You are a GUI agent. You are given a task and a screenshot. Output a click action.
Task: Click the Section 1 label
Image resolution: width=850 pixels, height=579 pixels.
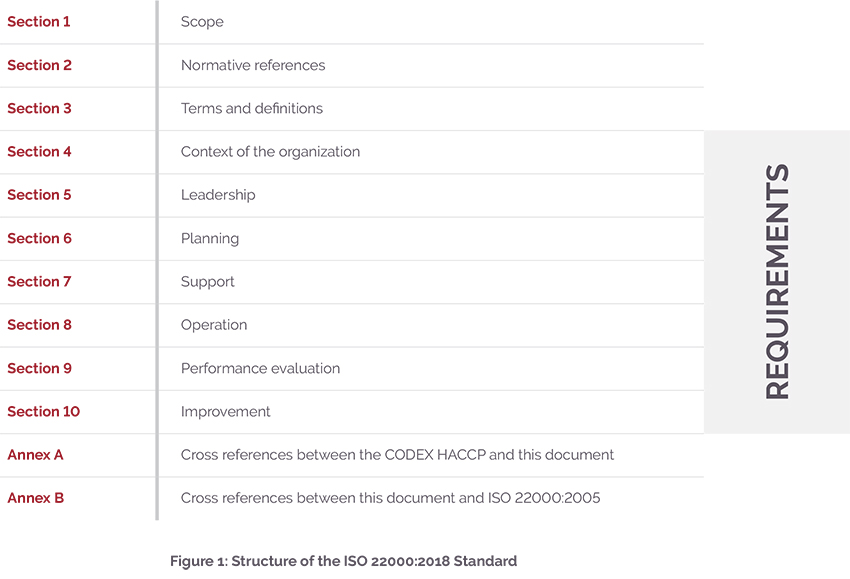(39, 22)
